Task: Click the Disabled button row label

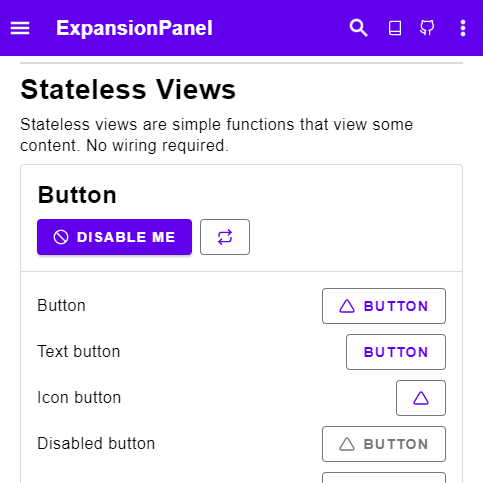Action: coord(96,443)
